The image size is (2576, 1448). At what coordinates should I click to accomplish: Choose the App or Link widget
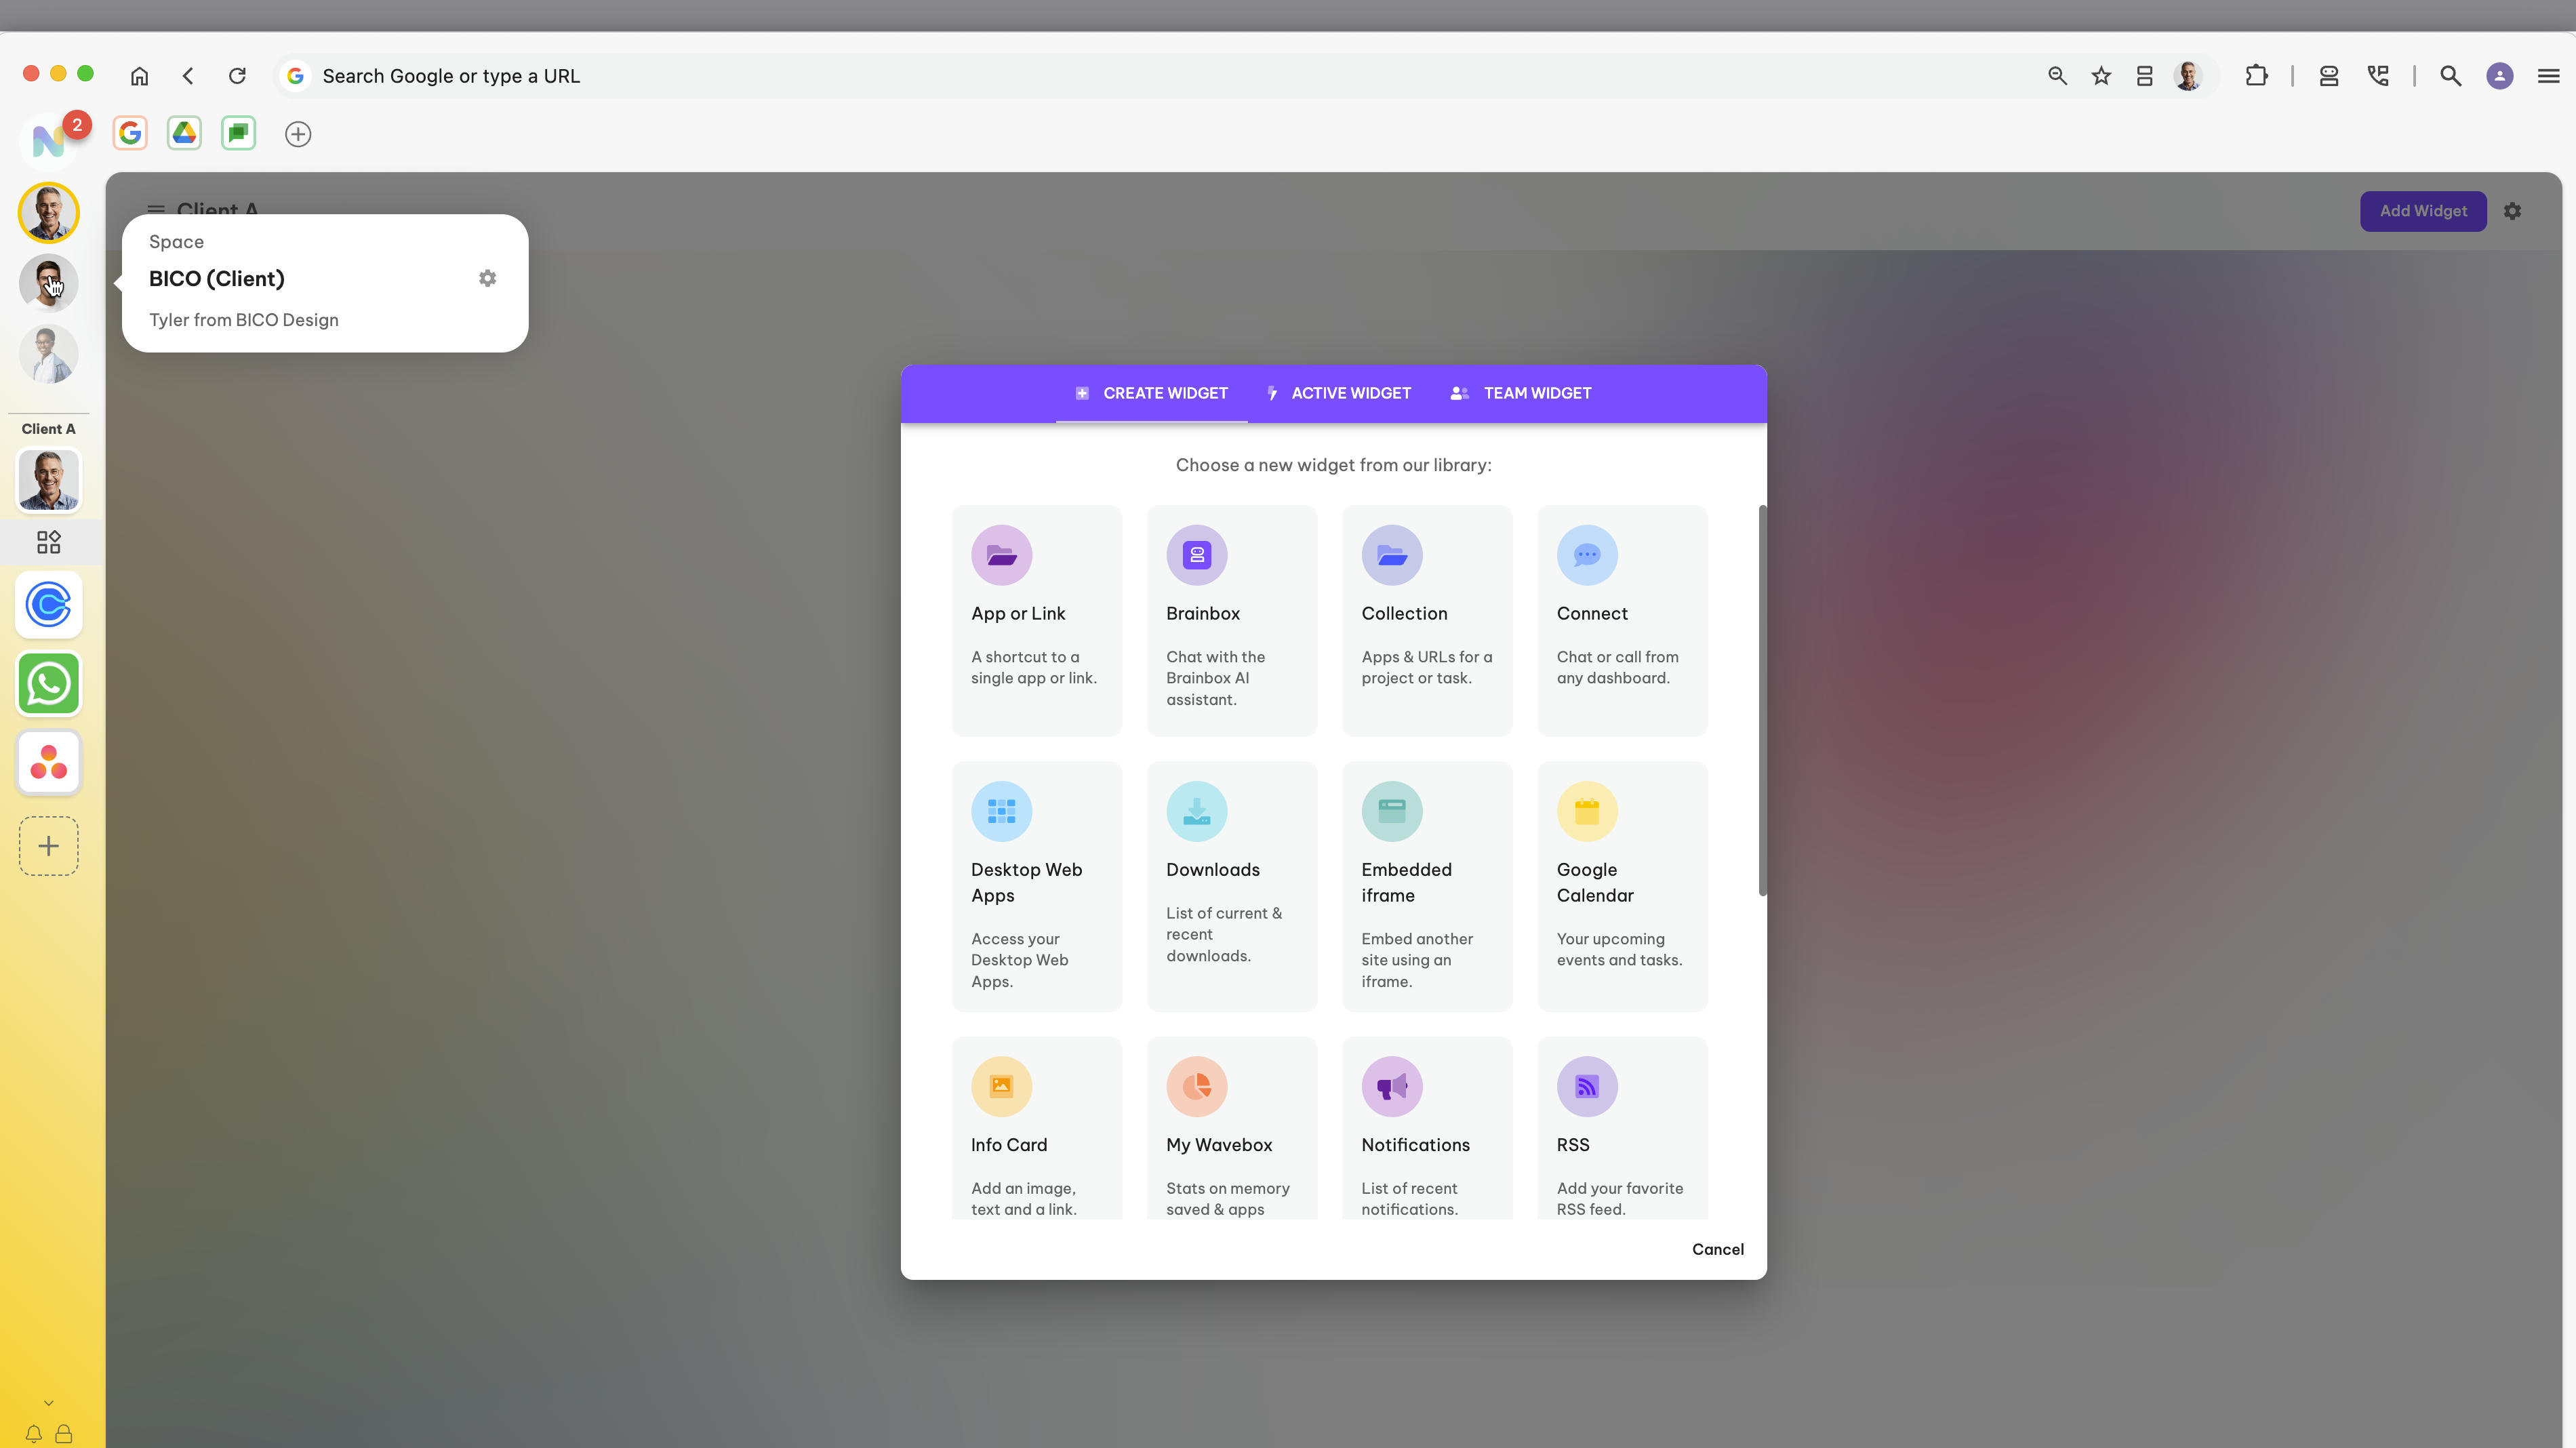[1036, 620]
